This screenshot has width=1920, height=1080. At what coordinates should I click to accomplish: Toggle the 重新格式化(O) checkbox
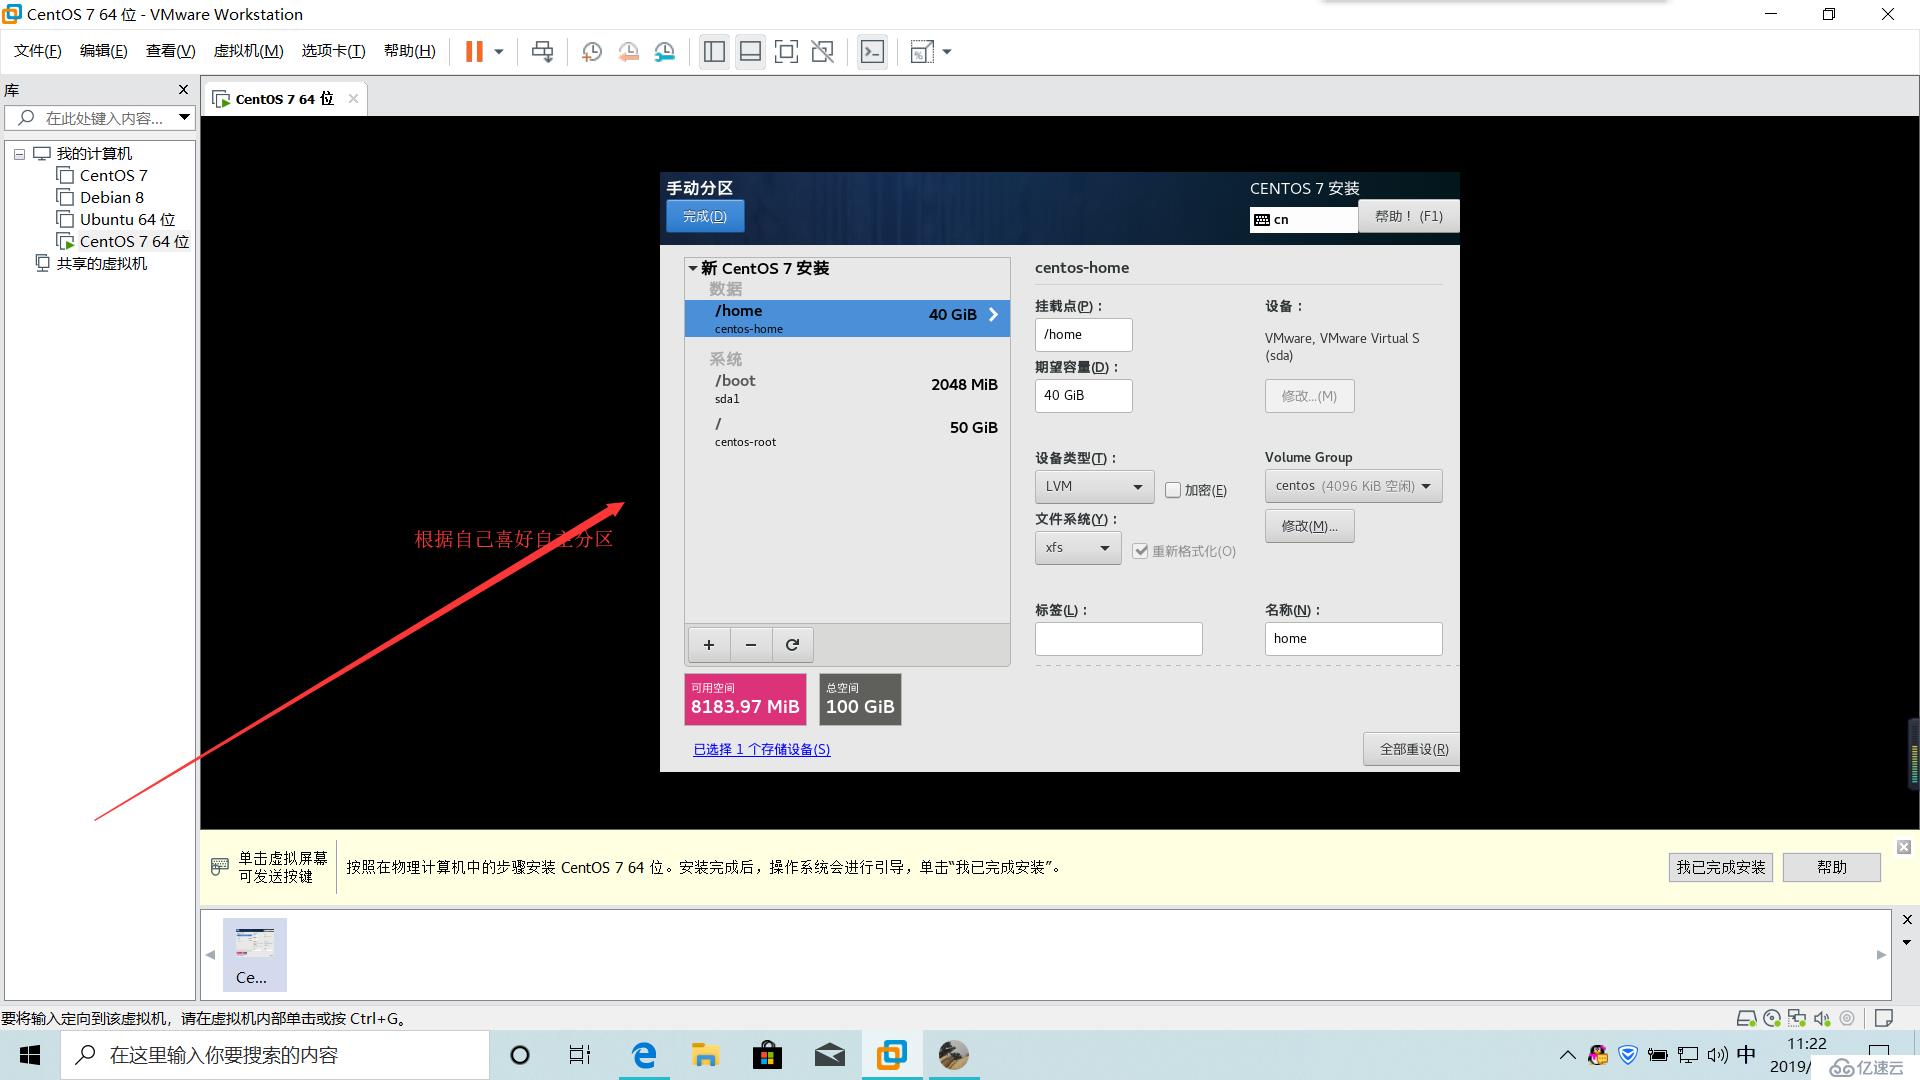coord(1140,551)
